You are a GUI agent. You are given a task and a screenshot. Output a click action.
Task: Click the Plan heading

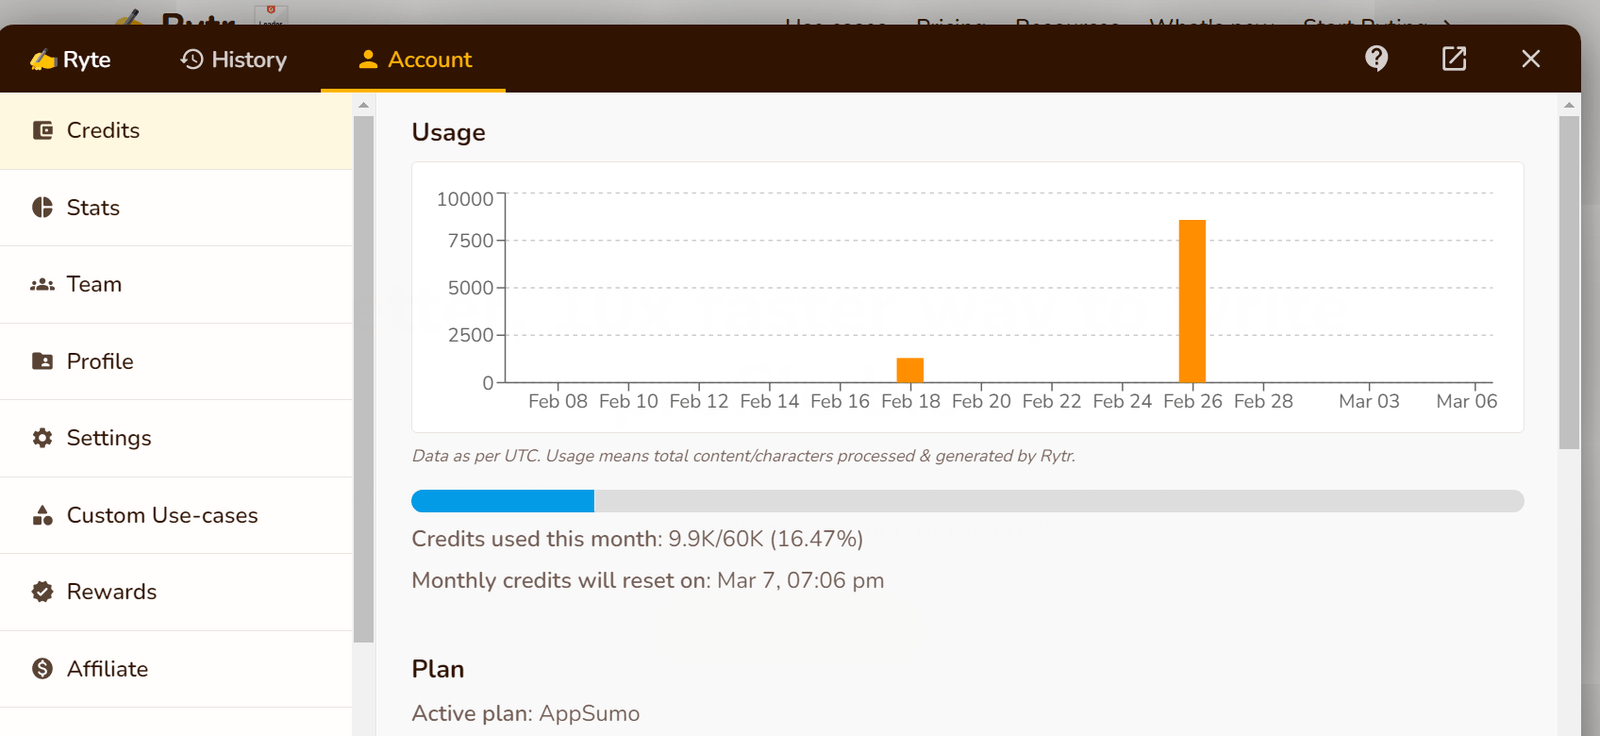coord(438,669)
